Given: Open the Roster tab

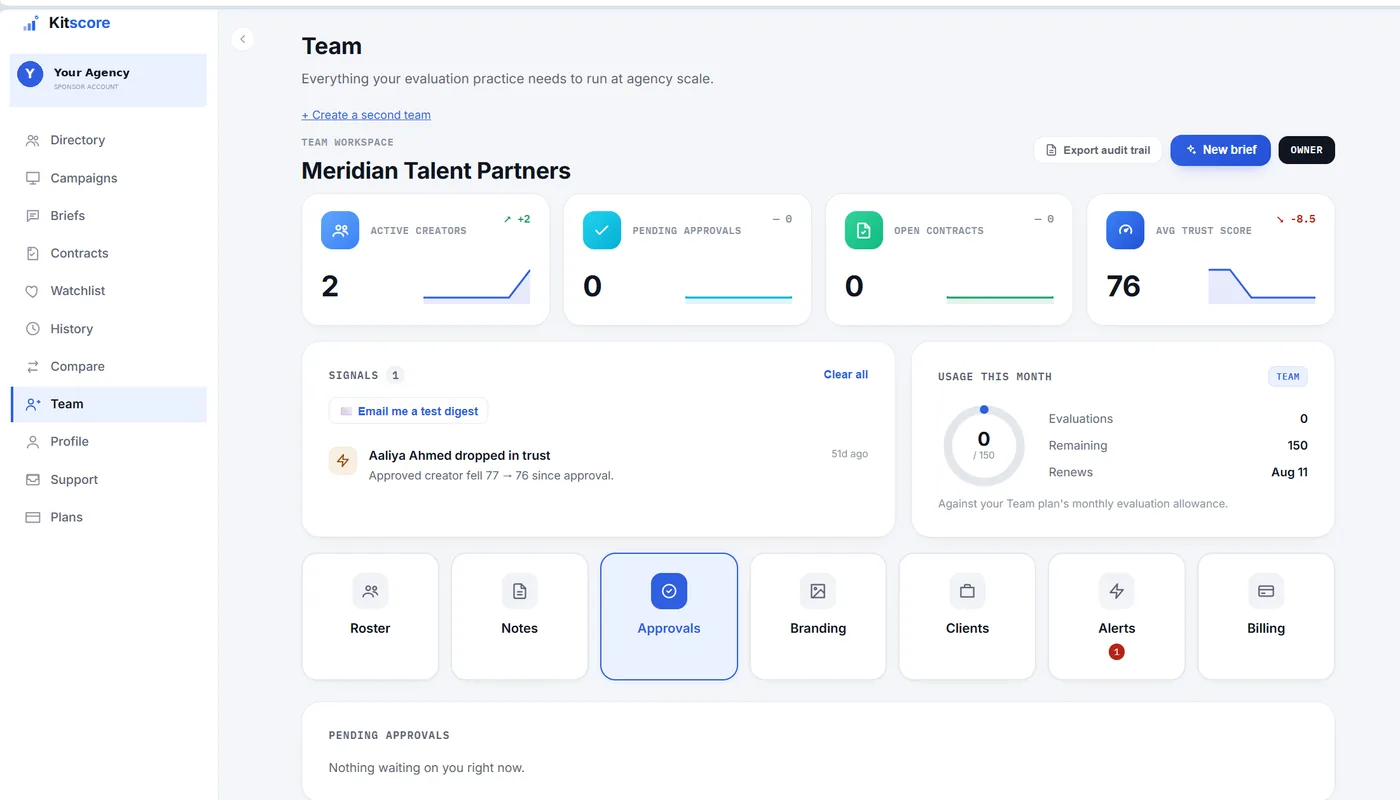Looking at the screenshot, I should tap(370, 616).
